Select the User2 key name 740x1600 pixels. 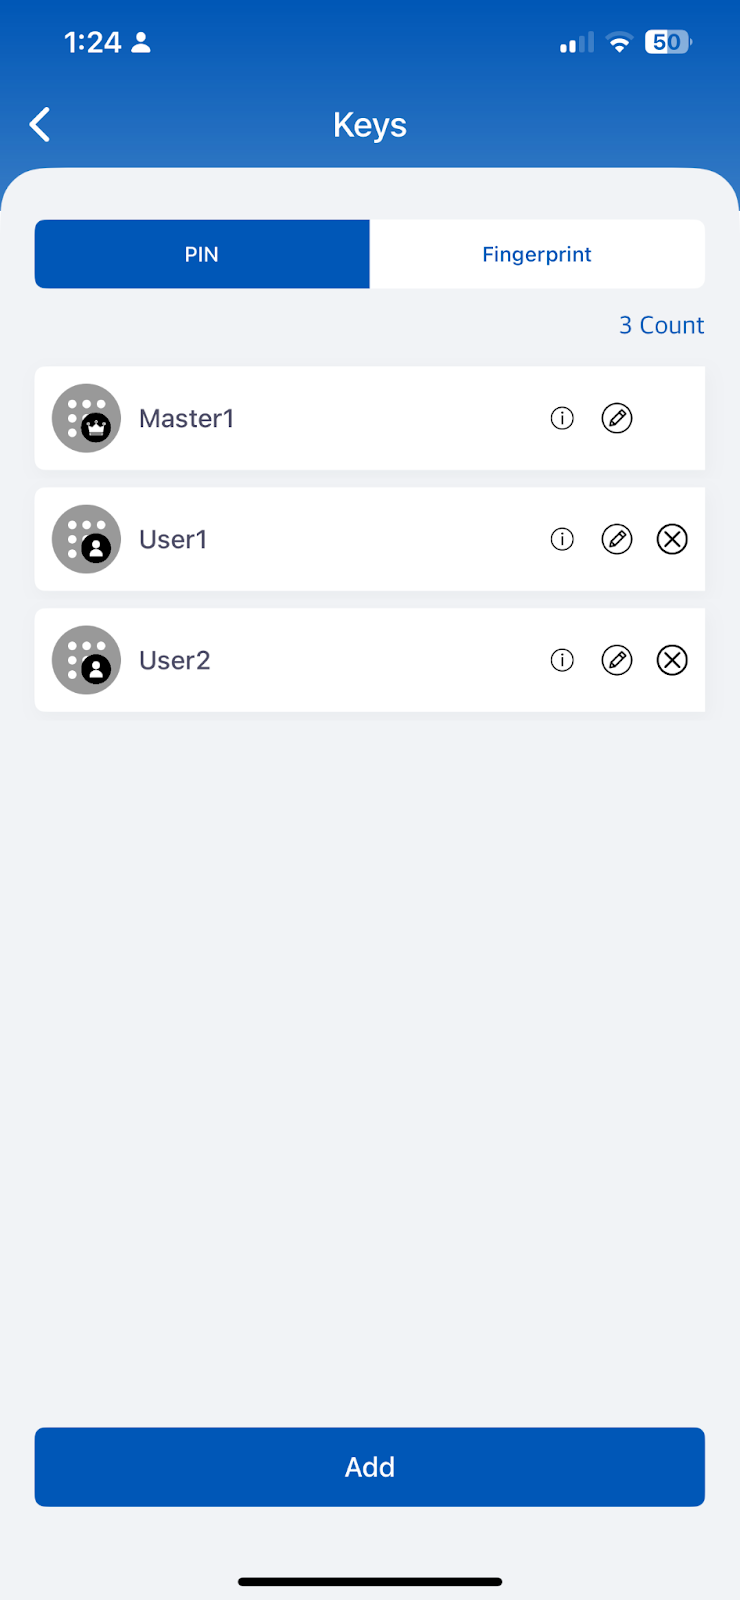click(175, 660)
